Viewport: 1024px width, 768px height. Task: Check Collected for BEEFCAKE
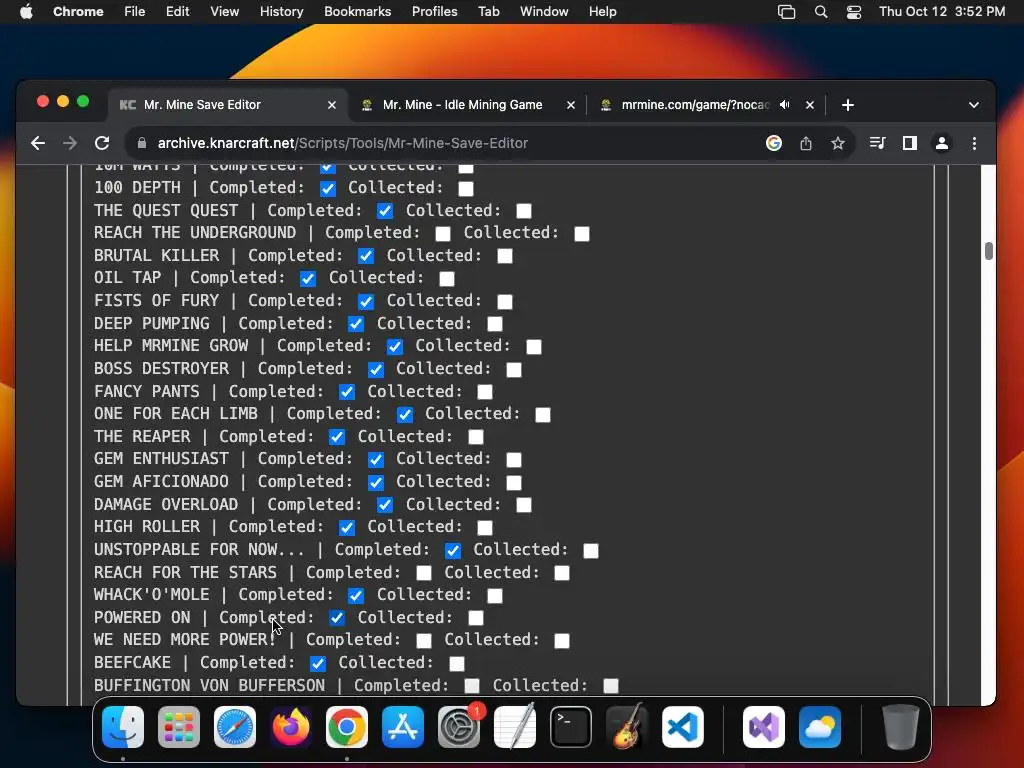[x=457, y=664]
